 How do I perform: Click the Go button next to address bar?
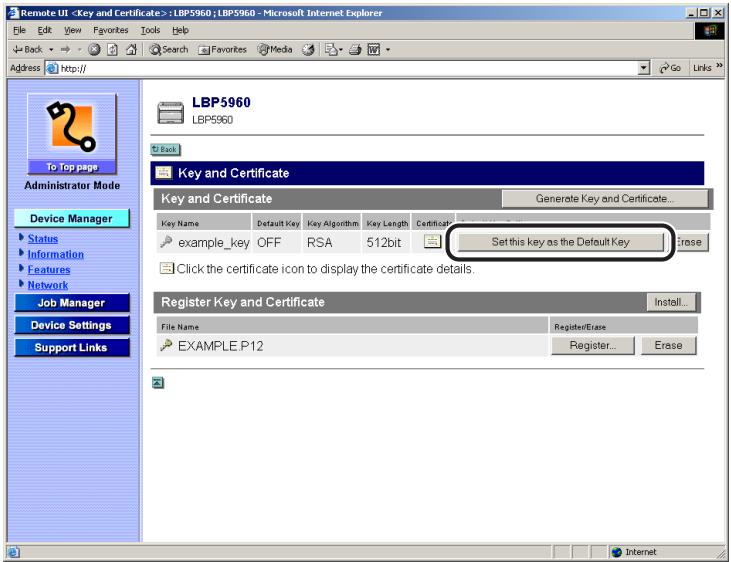pos(670,68)
